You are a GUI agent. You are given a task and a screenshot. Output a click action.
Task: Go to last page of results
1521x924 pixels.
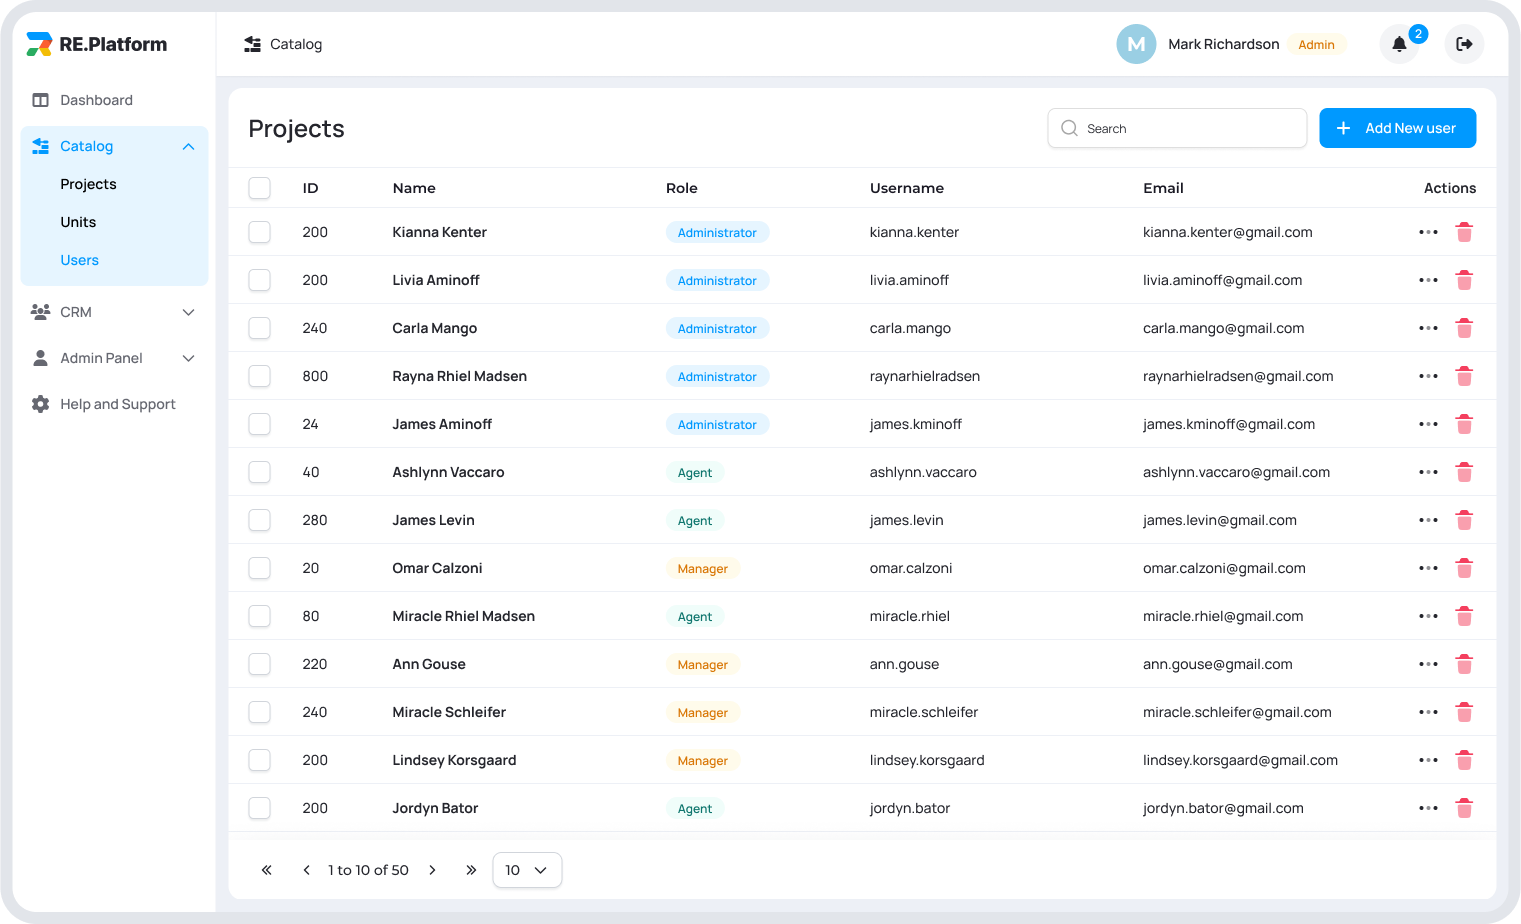(x=471, y=870)
